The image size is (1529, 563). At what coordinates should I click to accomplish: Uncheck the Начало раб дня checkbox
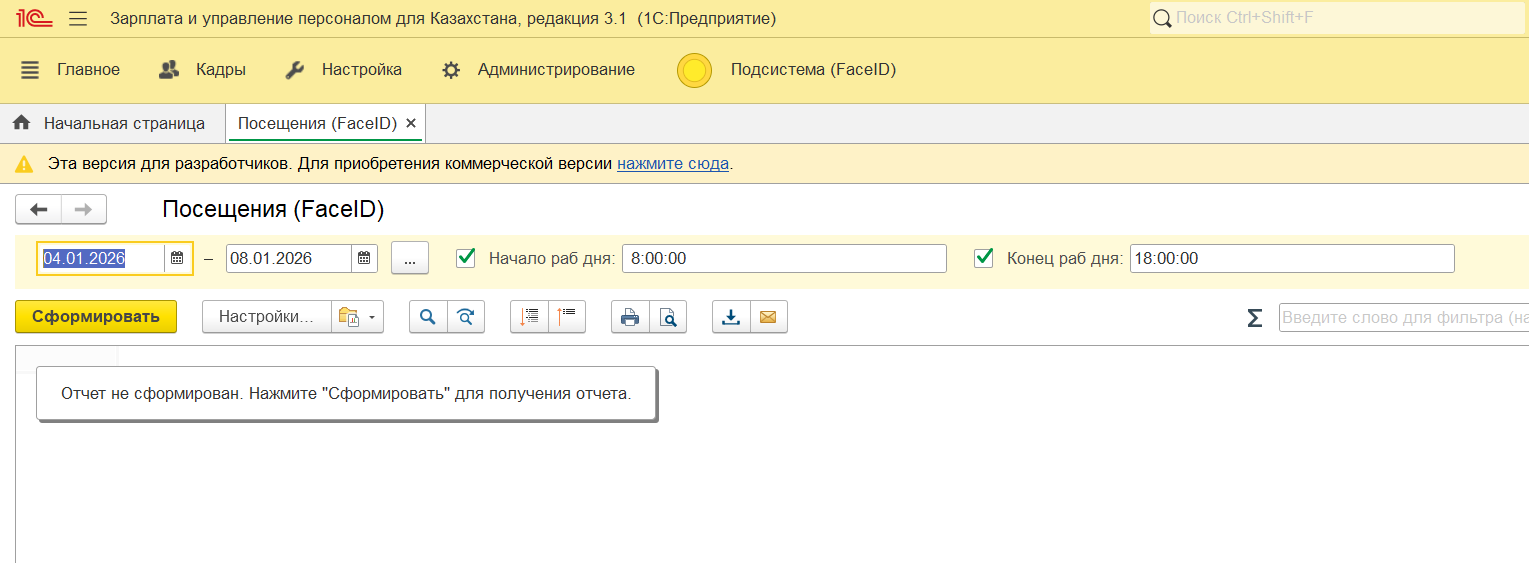465,258
